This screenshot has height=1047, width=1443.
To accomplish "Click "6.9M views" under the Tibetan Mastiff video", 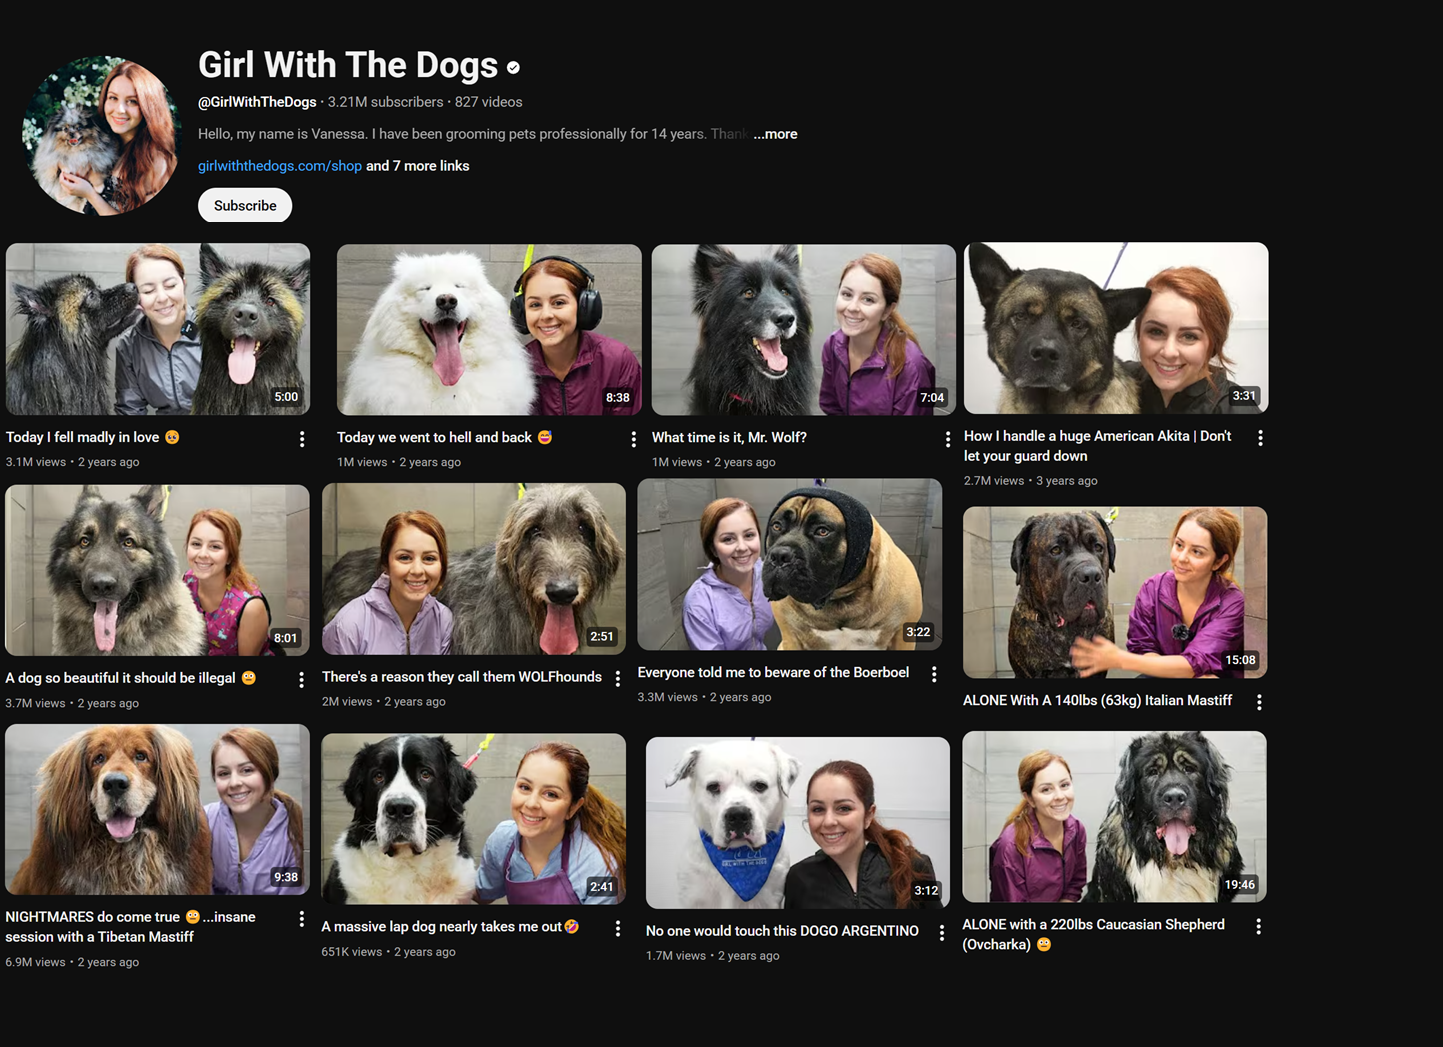I will [x=36, y=962].
